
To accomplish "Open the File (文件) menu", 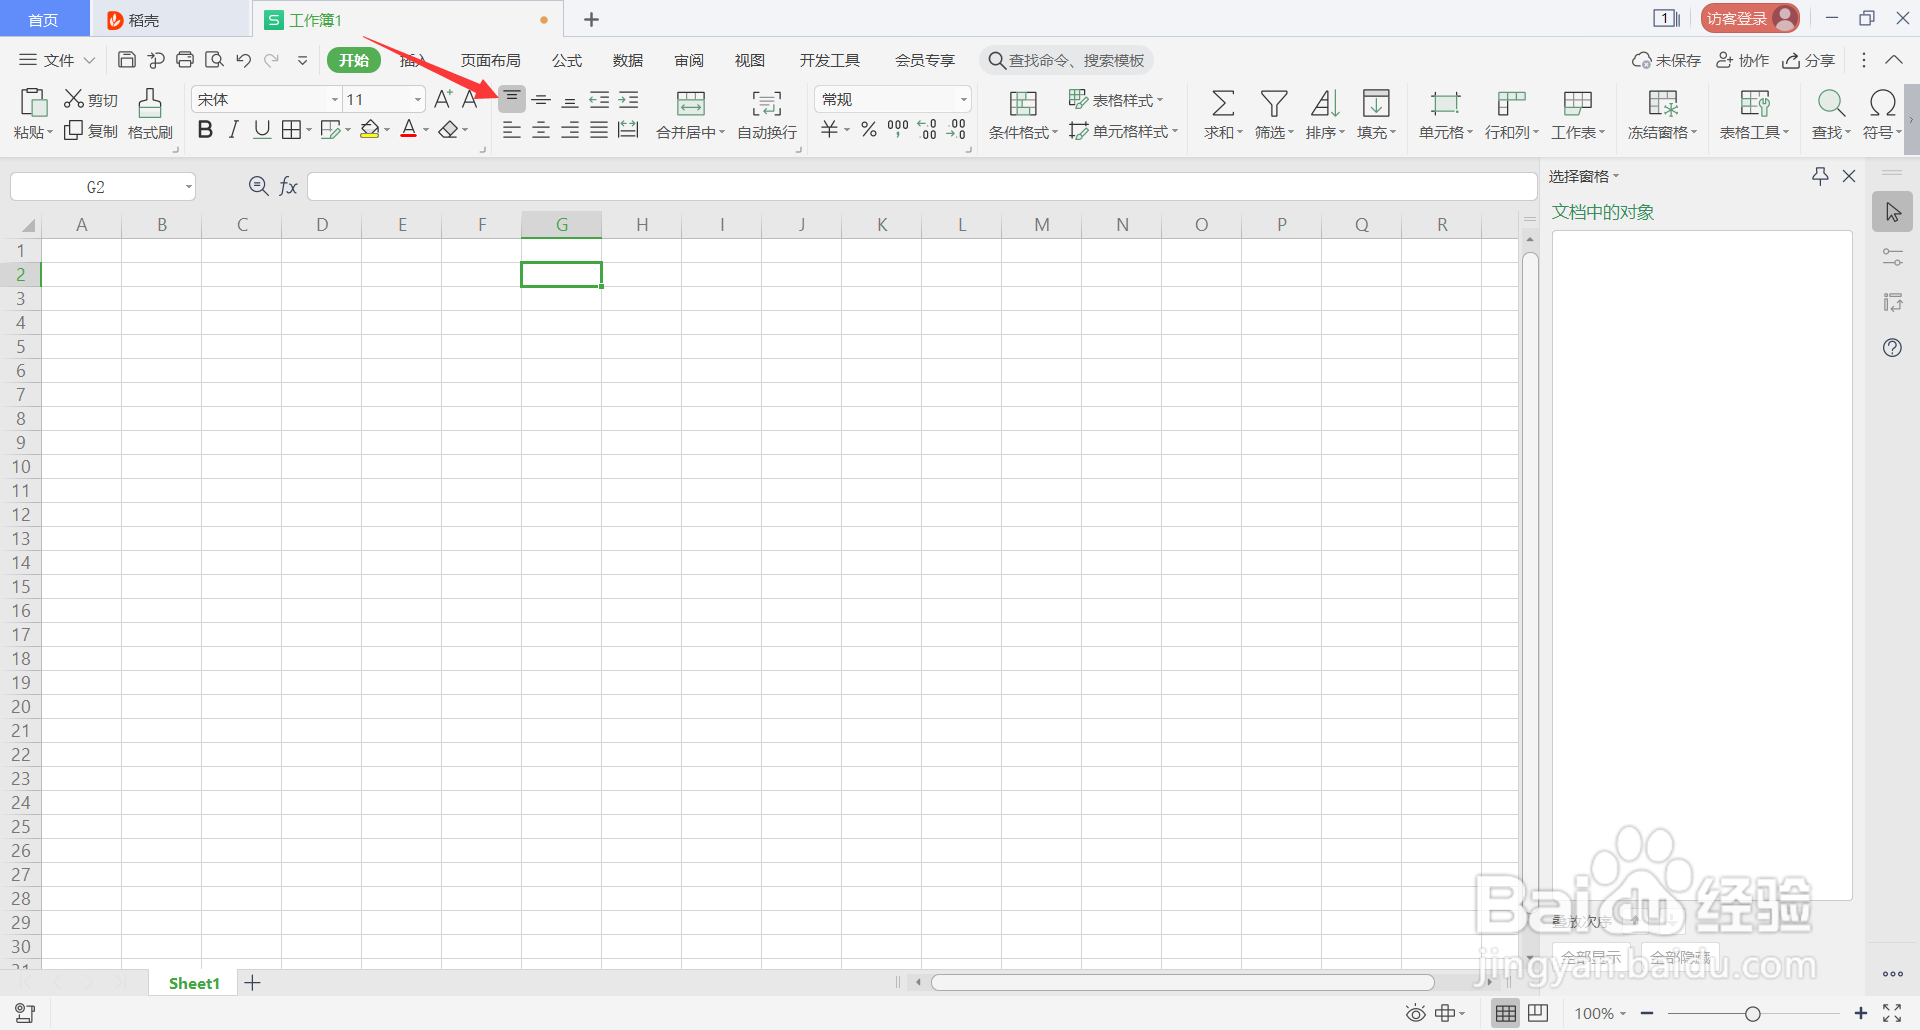I will coord(57,60).
